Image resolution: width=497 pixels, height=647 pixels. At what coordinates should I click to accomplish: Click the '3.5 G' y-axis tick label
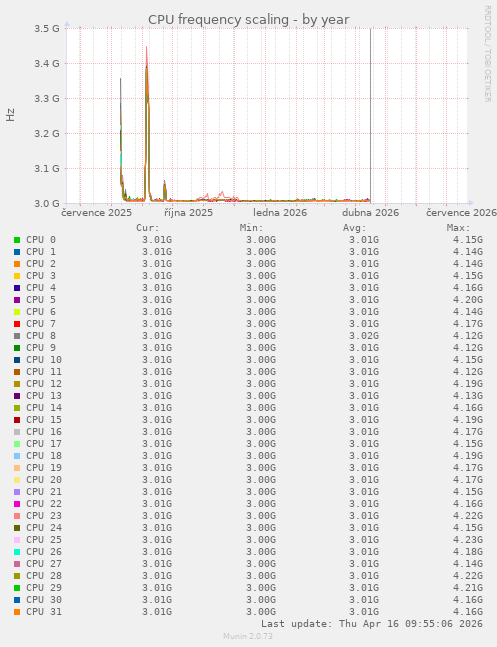coord(47,28)
